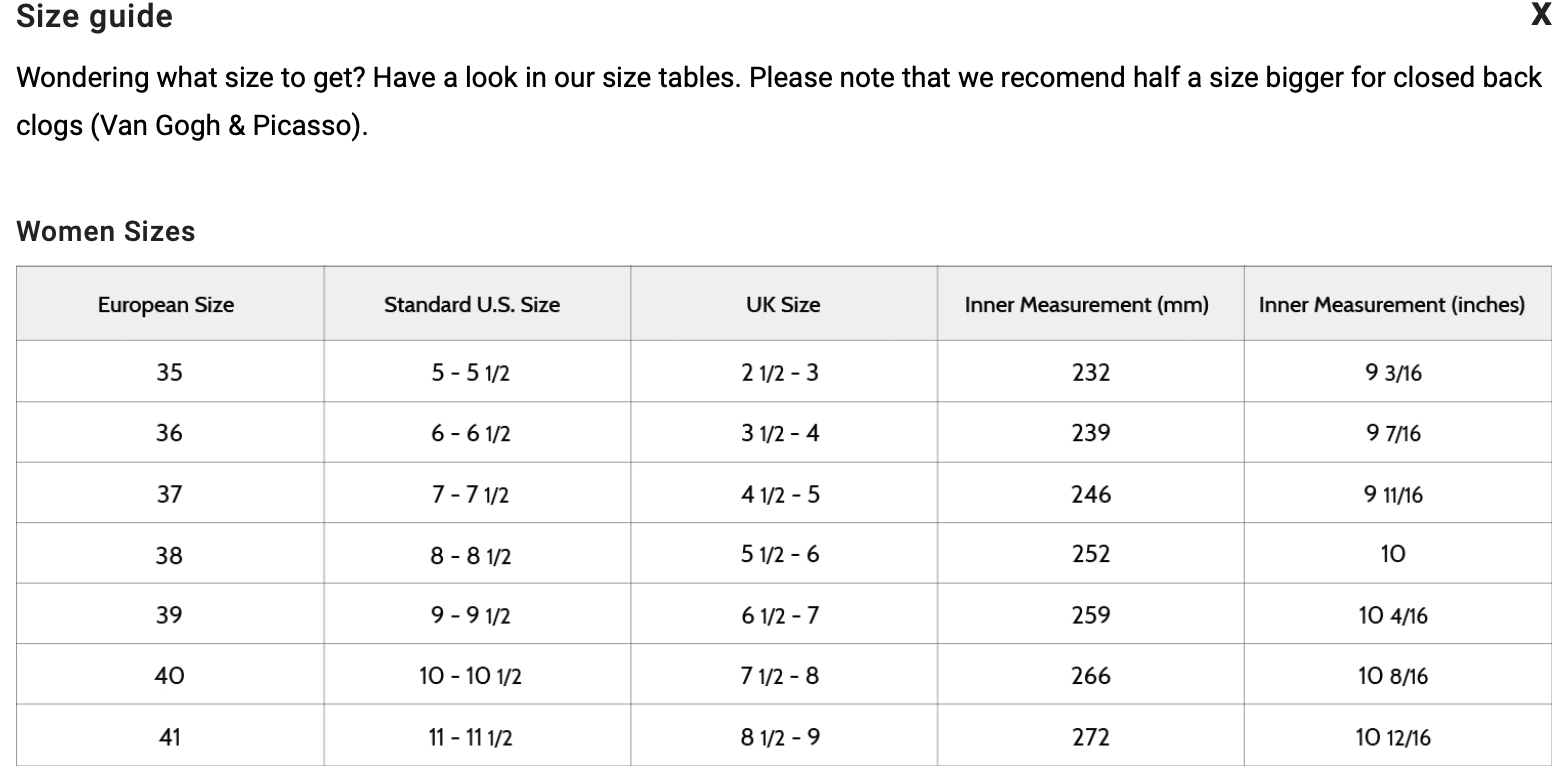Click the Women Sizes heading
The width and height of the screenshot is (1562, 778).
point(106,232)
